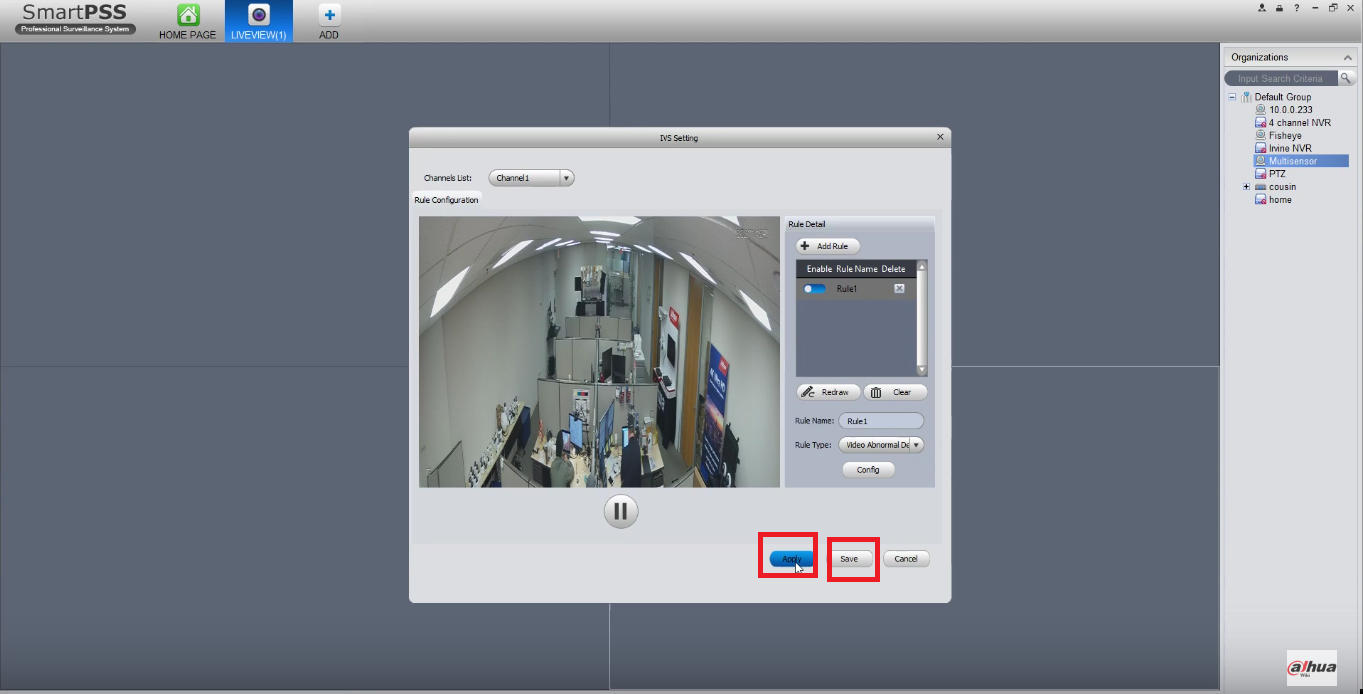1363x694 pixels.
Task: Select Multisensor device in tree
Action: click(1293, 161)
